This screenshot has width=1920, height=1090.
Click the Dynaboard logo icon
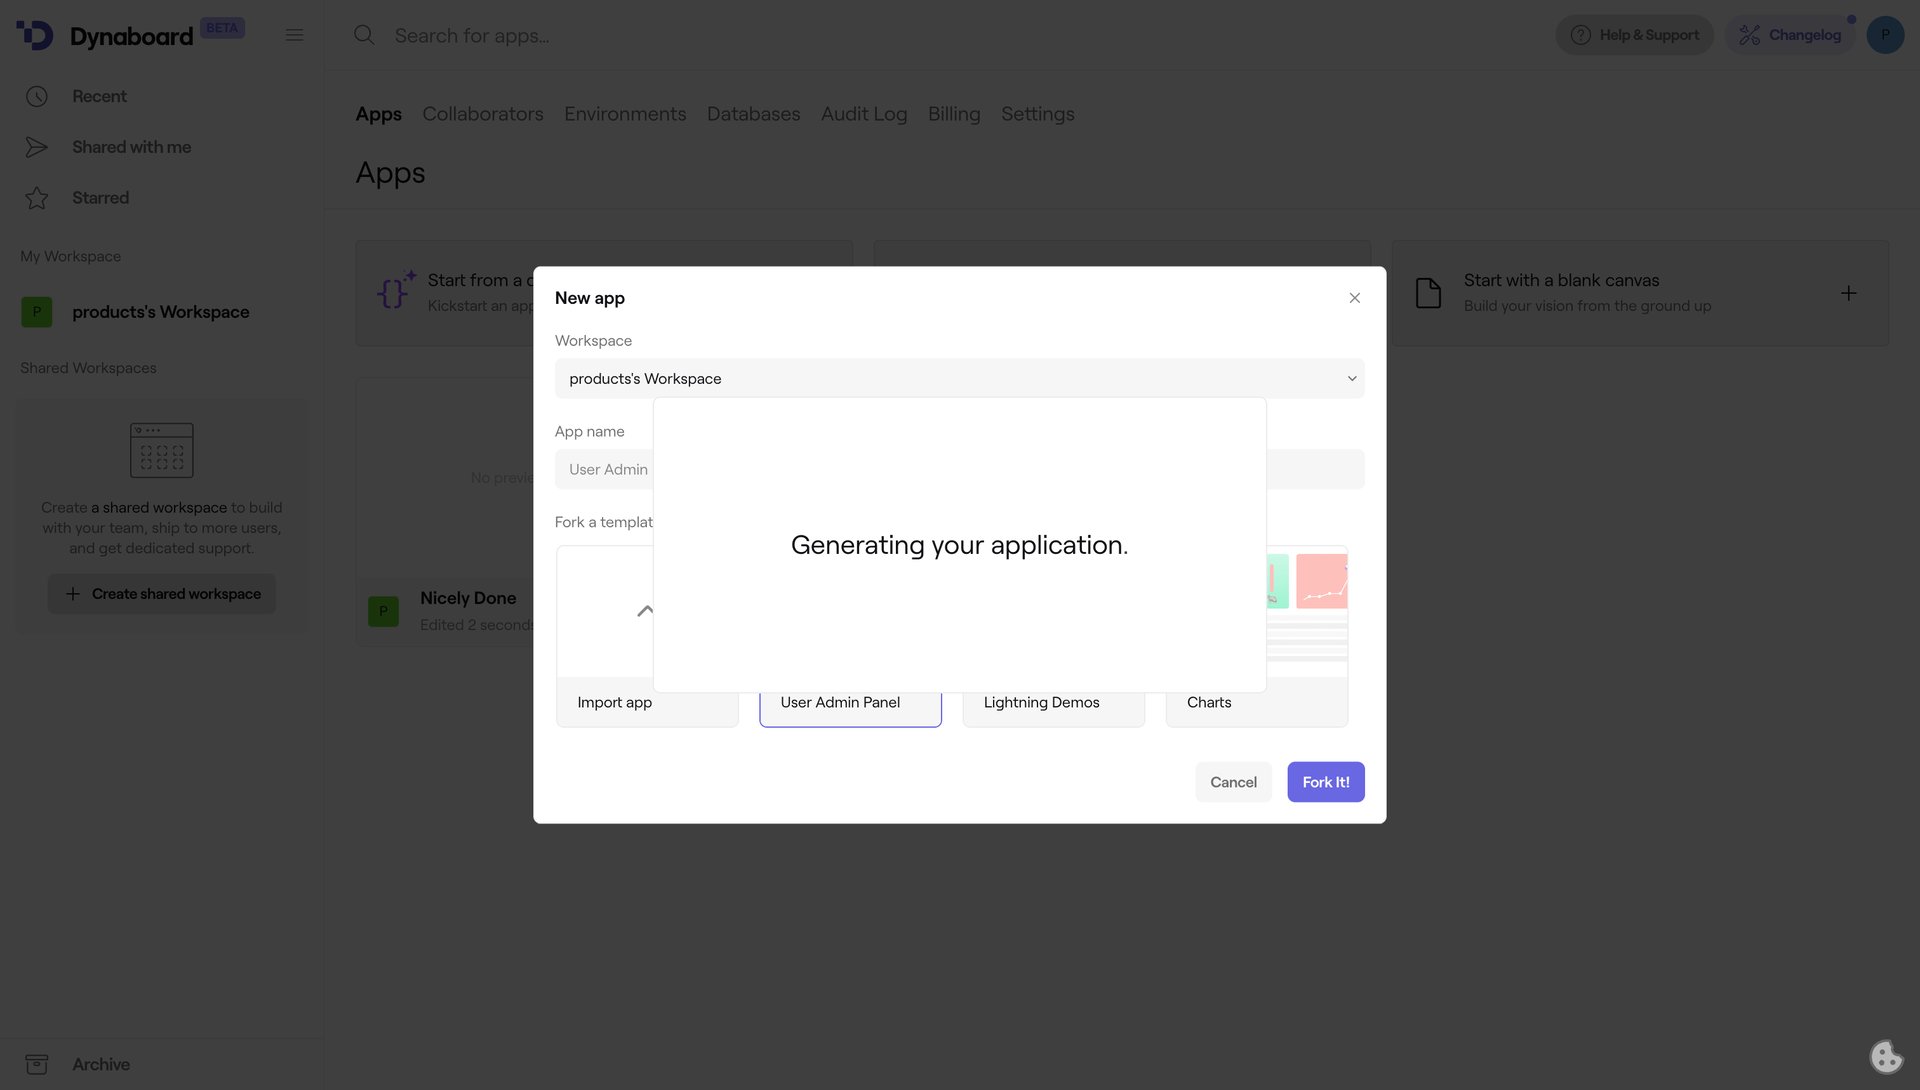tap(34, 35)
